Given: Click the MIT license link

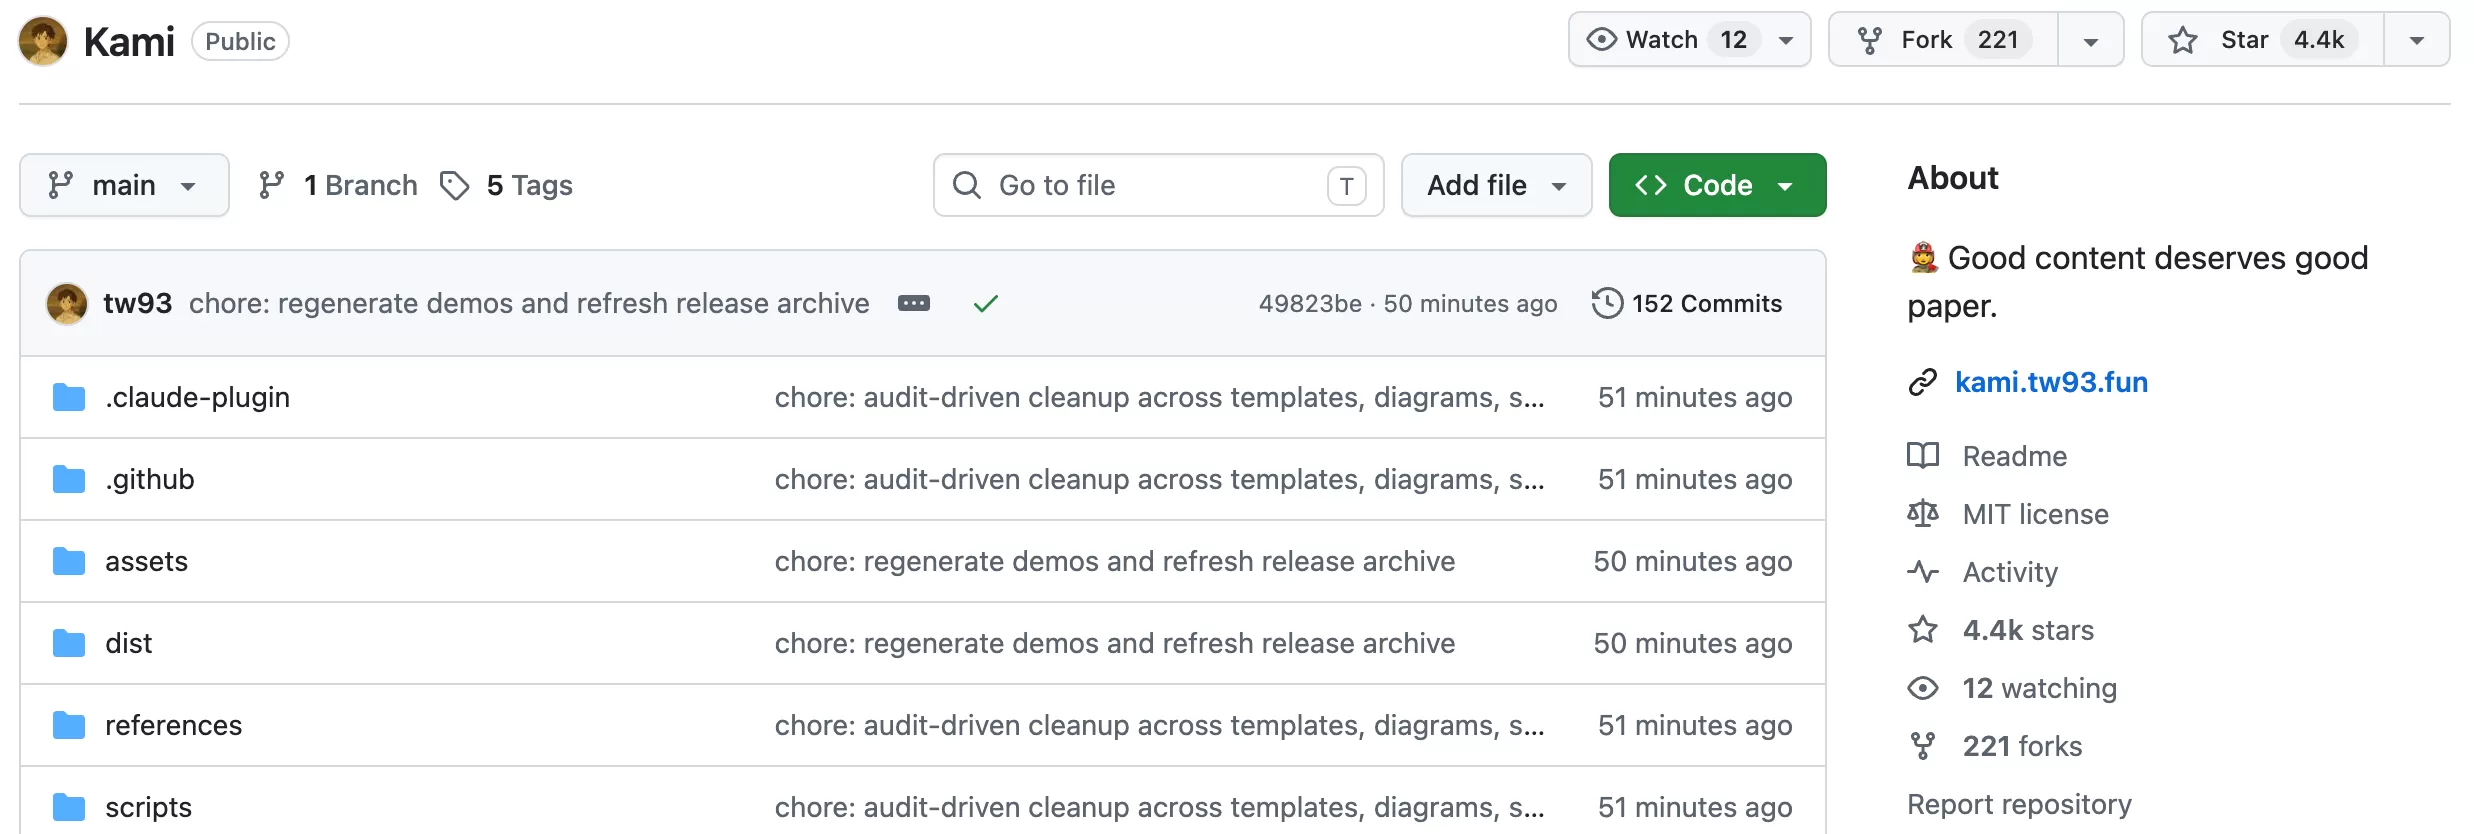Looking at the screenshot, I should [x=2035, y=514].
